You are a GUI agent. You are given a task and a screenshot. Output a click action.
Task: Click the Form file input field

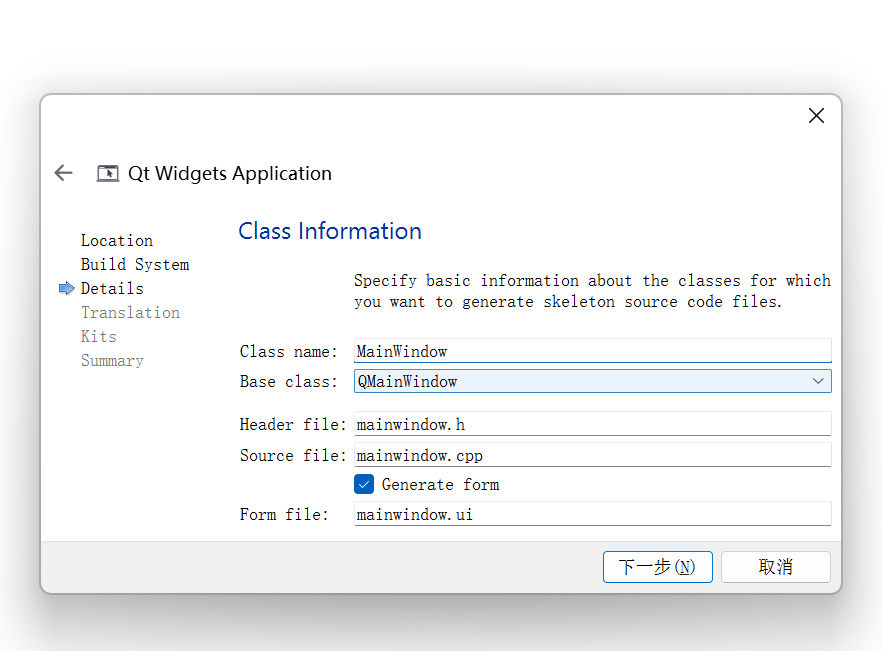pos(592,514)
